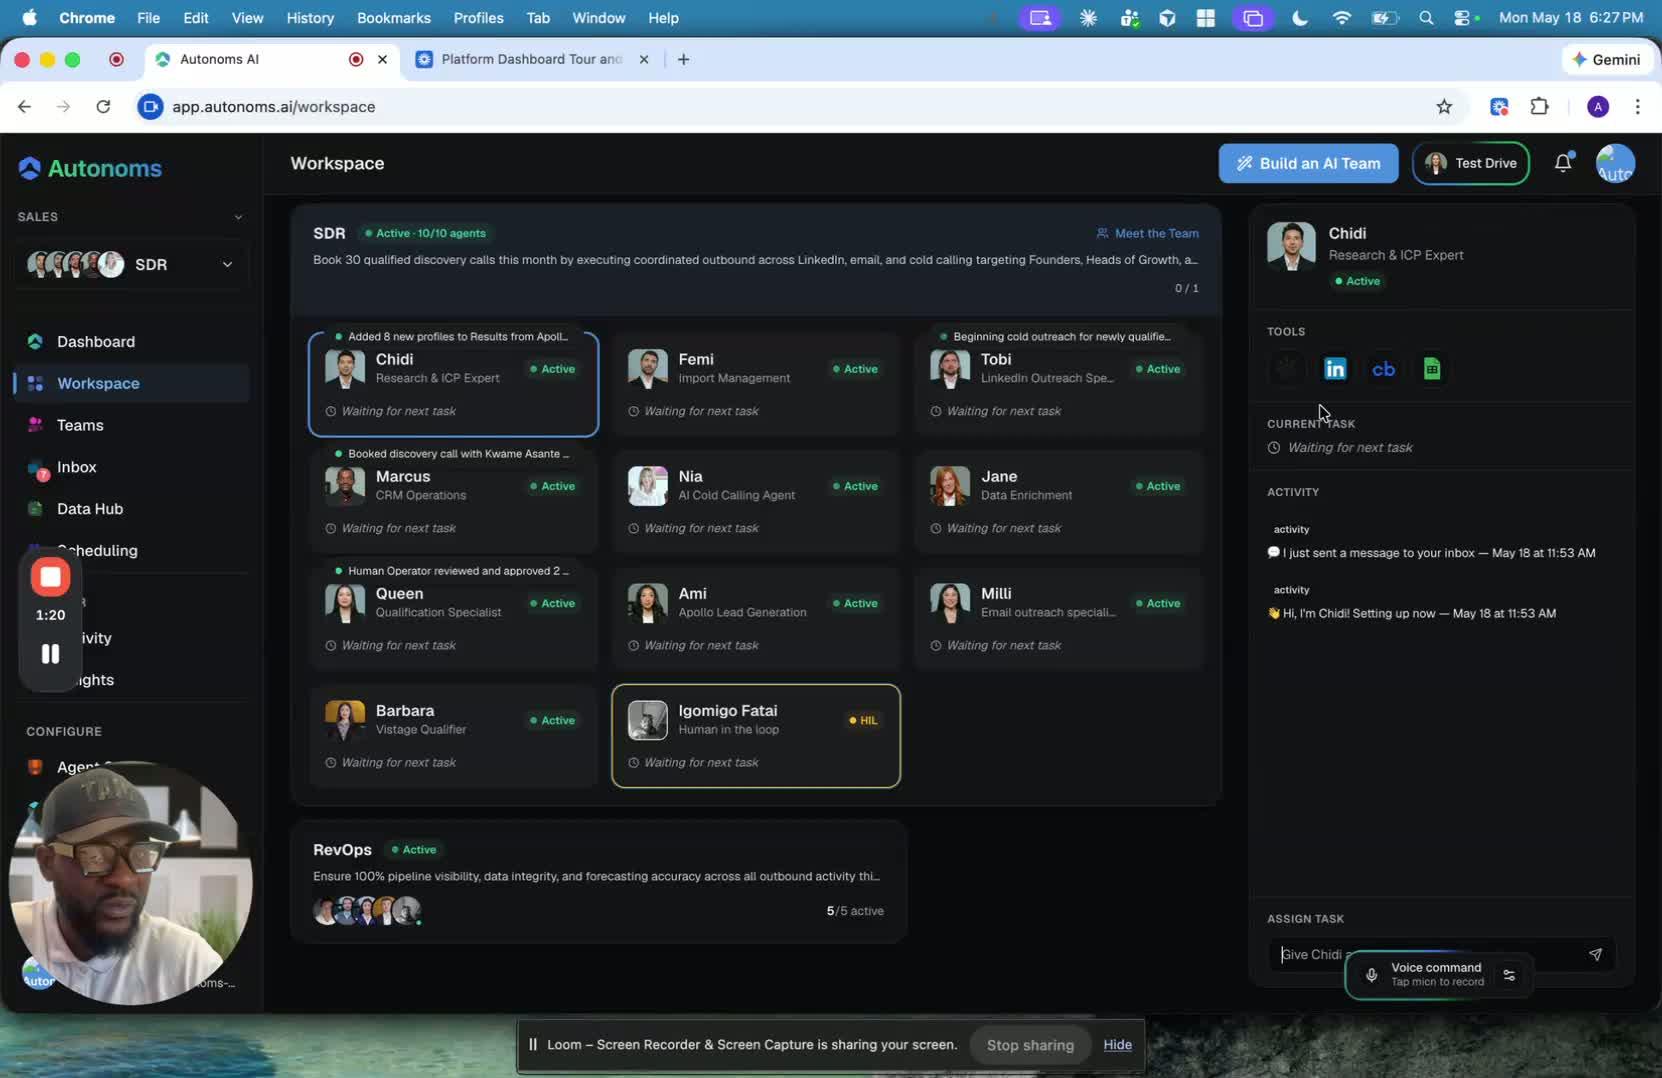Click Stop sharing in the Loom bar
The height and width of the screenshot is (1078, 1662).
point(1030,1045)
